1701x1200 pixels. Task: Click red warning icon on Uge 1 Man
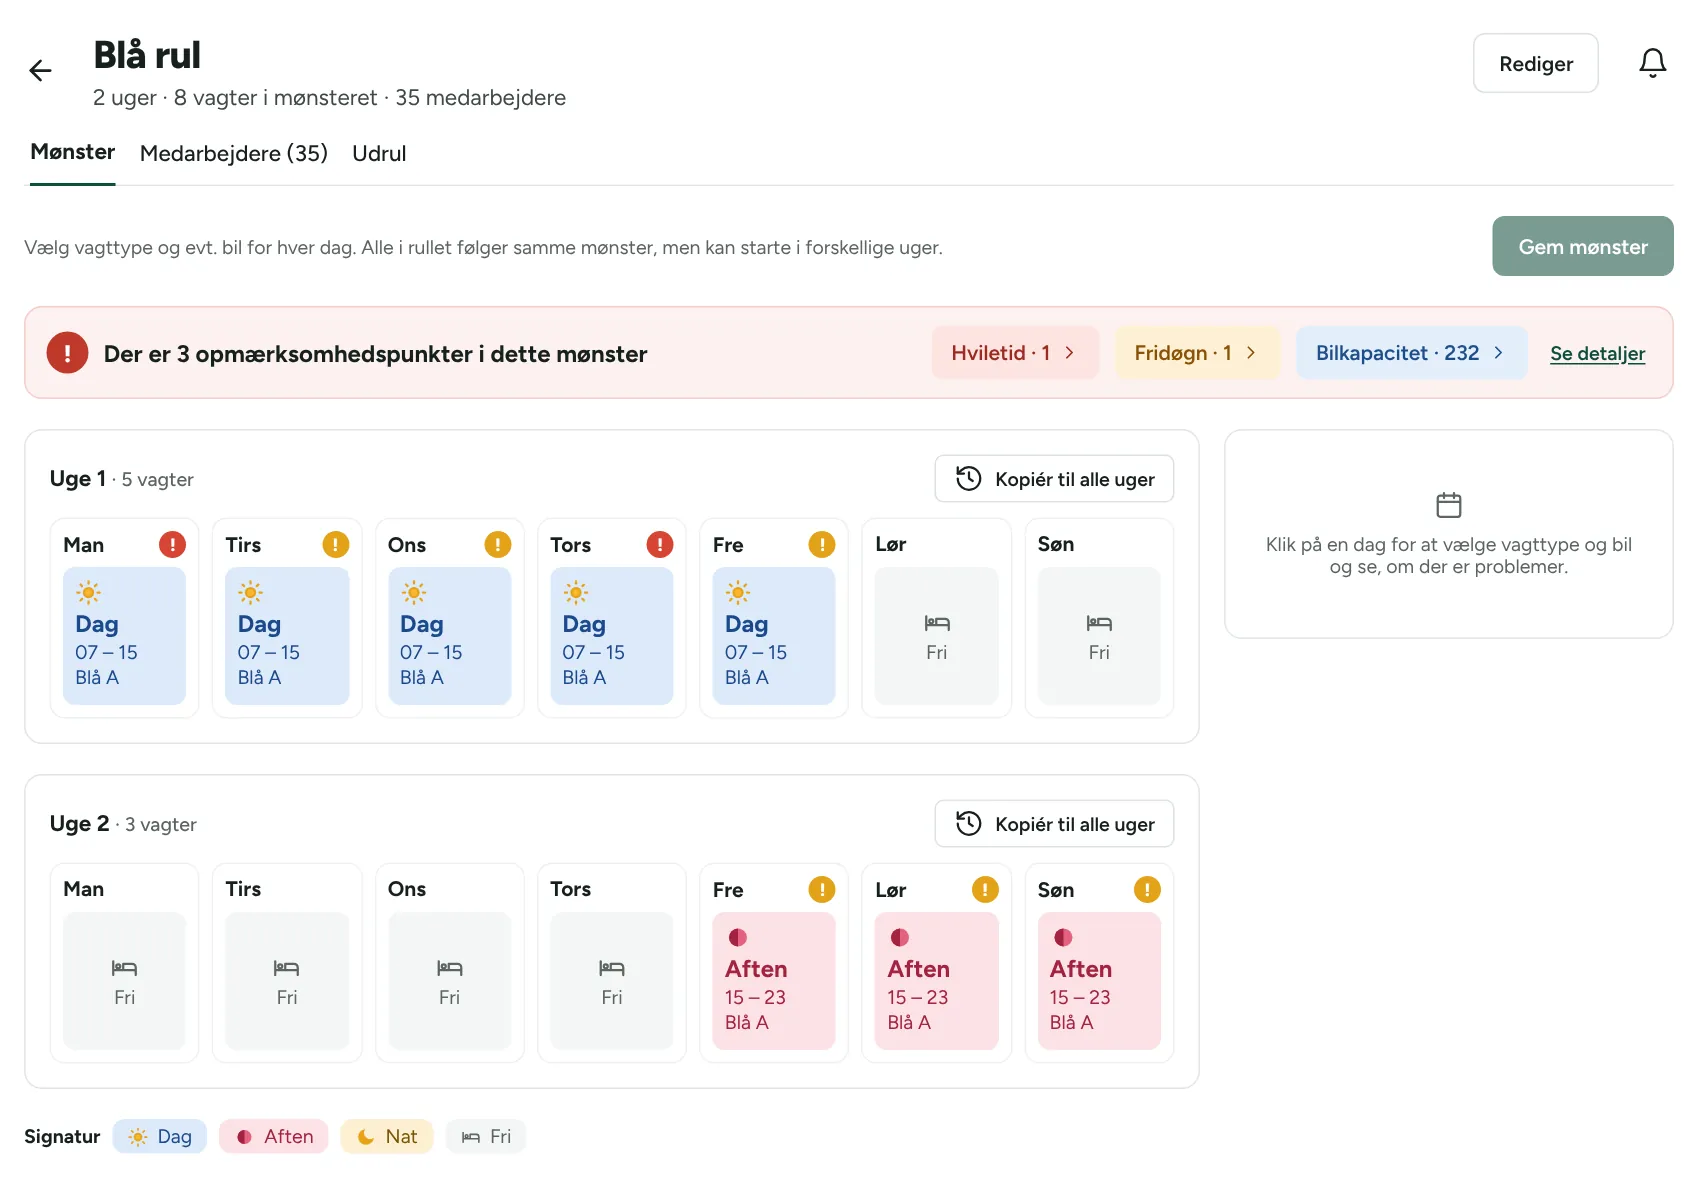pos(173,544)
